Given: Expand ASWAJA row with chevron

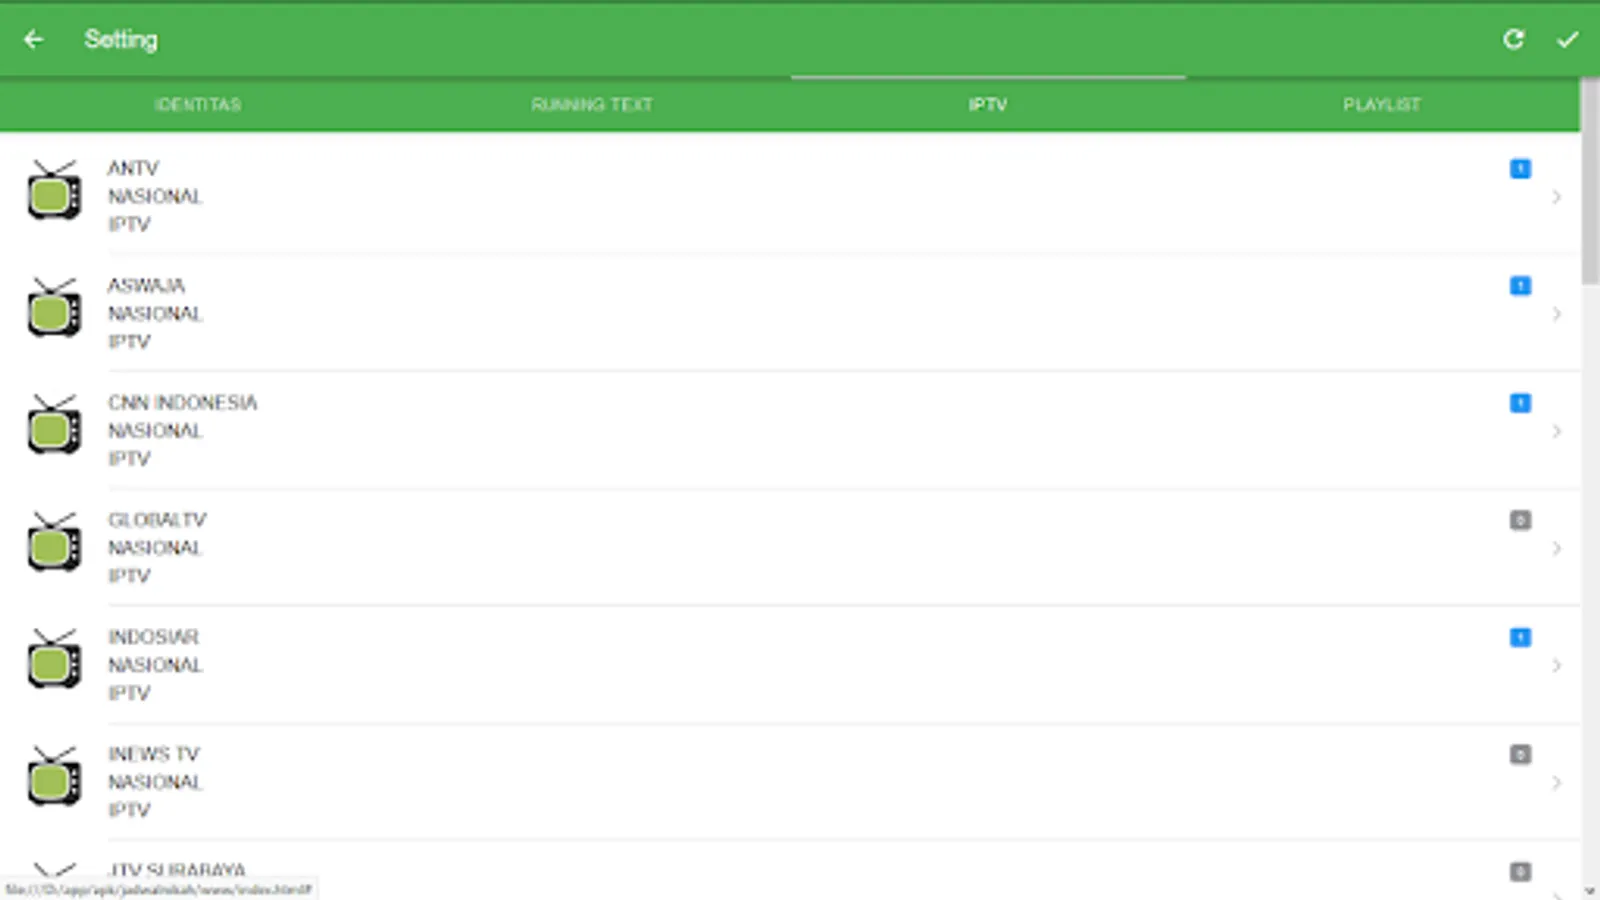Looking at the screenshot, I should coord(1557,314).
